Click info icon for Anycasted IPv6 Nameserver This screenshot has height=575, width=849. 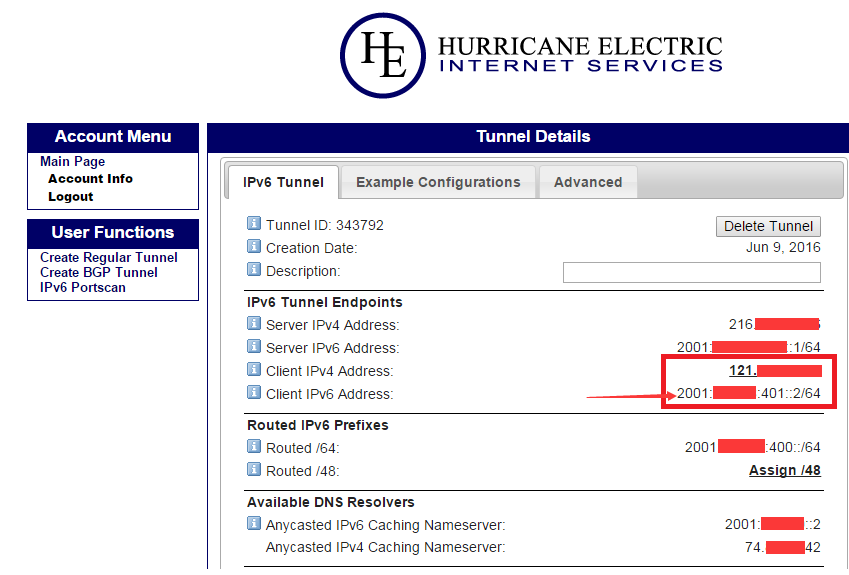point(254,524)
